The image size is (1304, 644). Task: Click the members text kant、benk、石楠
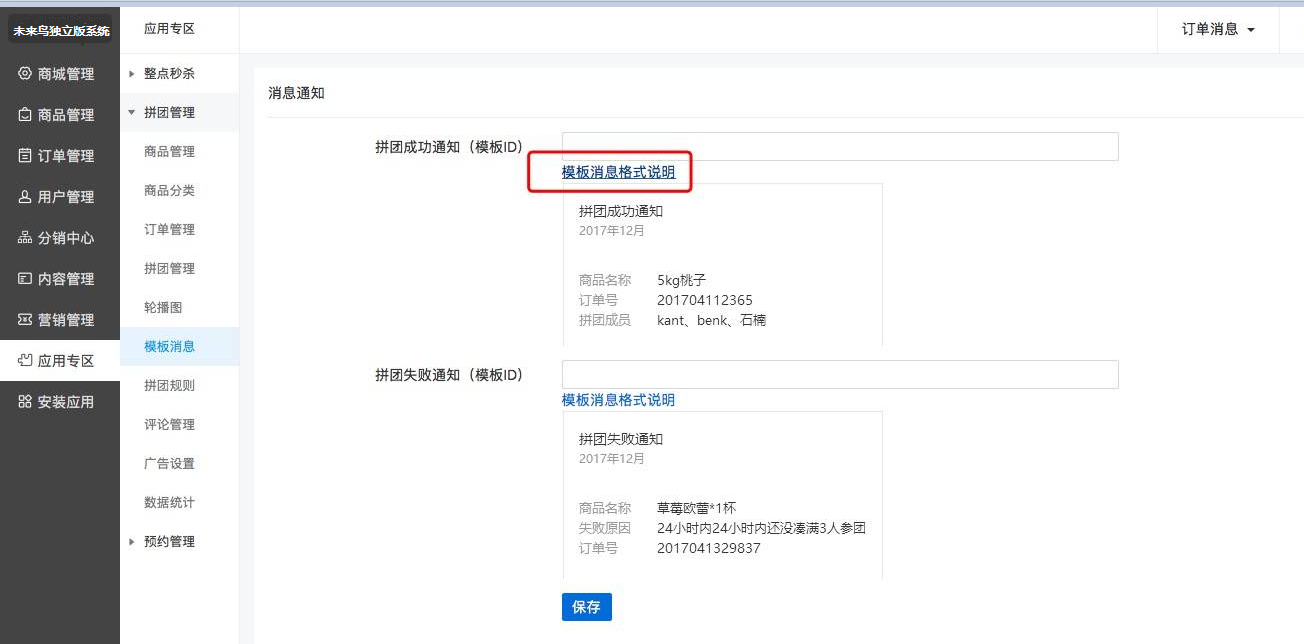click(x=712, y=320)
